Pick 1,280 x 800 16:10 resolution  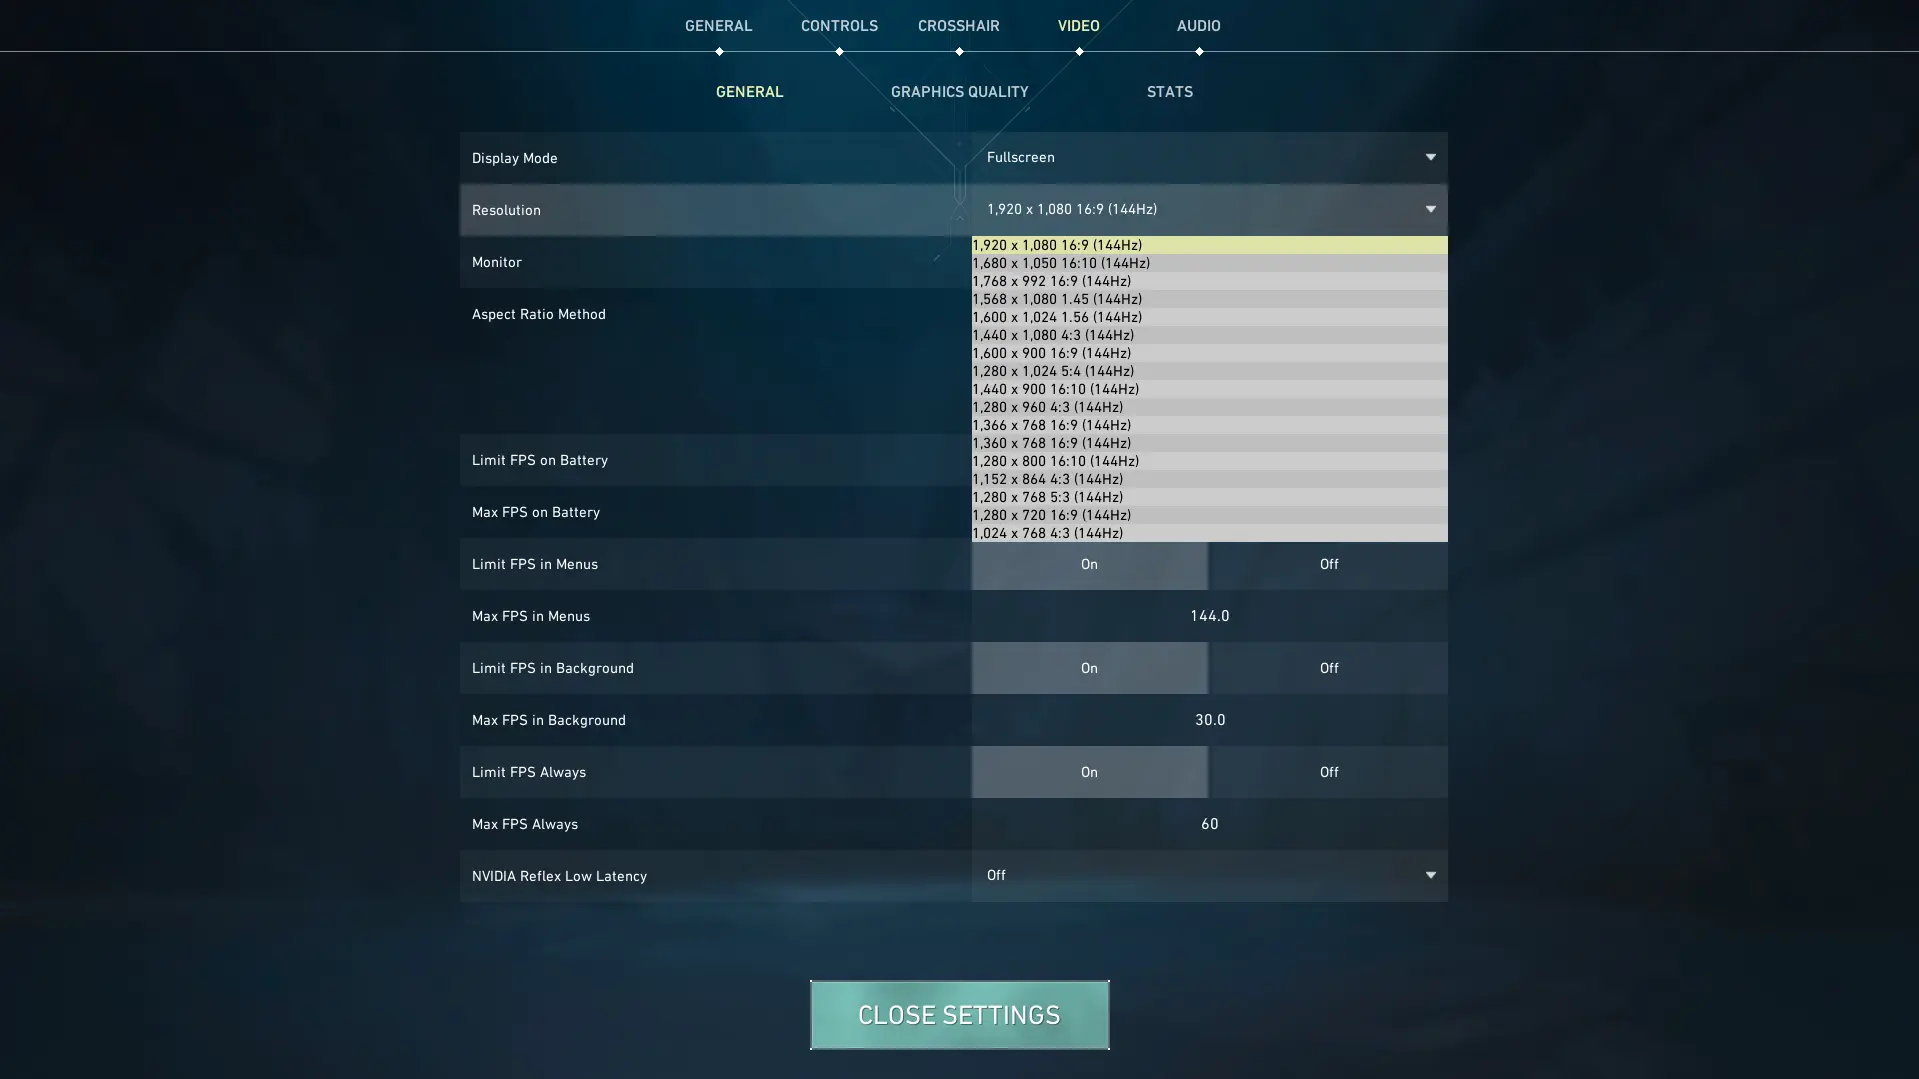click(1209, 461)
